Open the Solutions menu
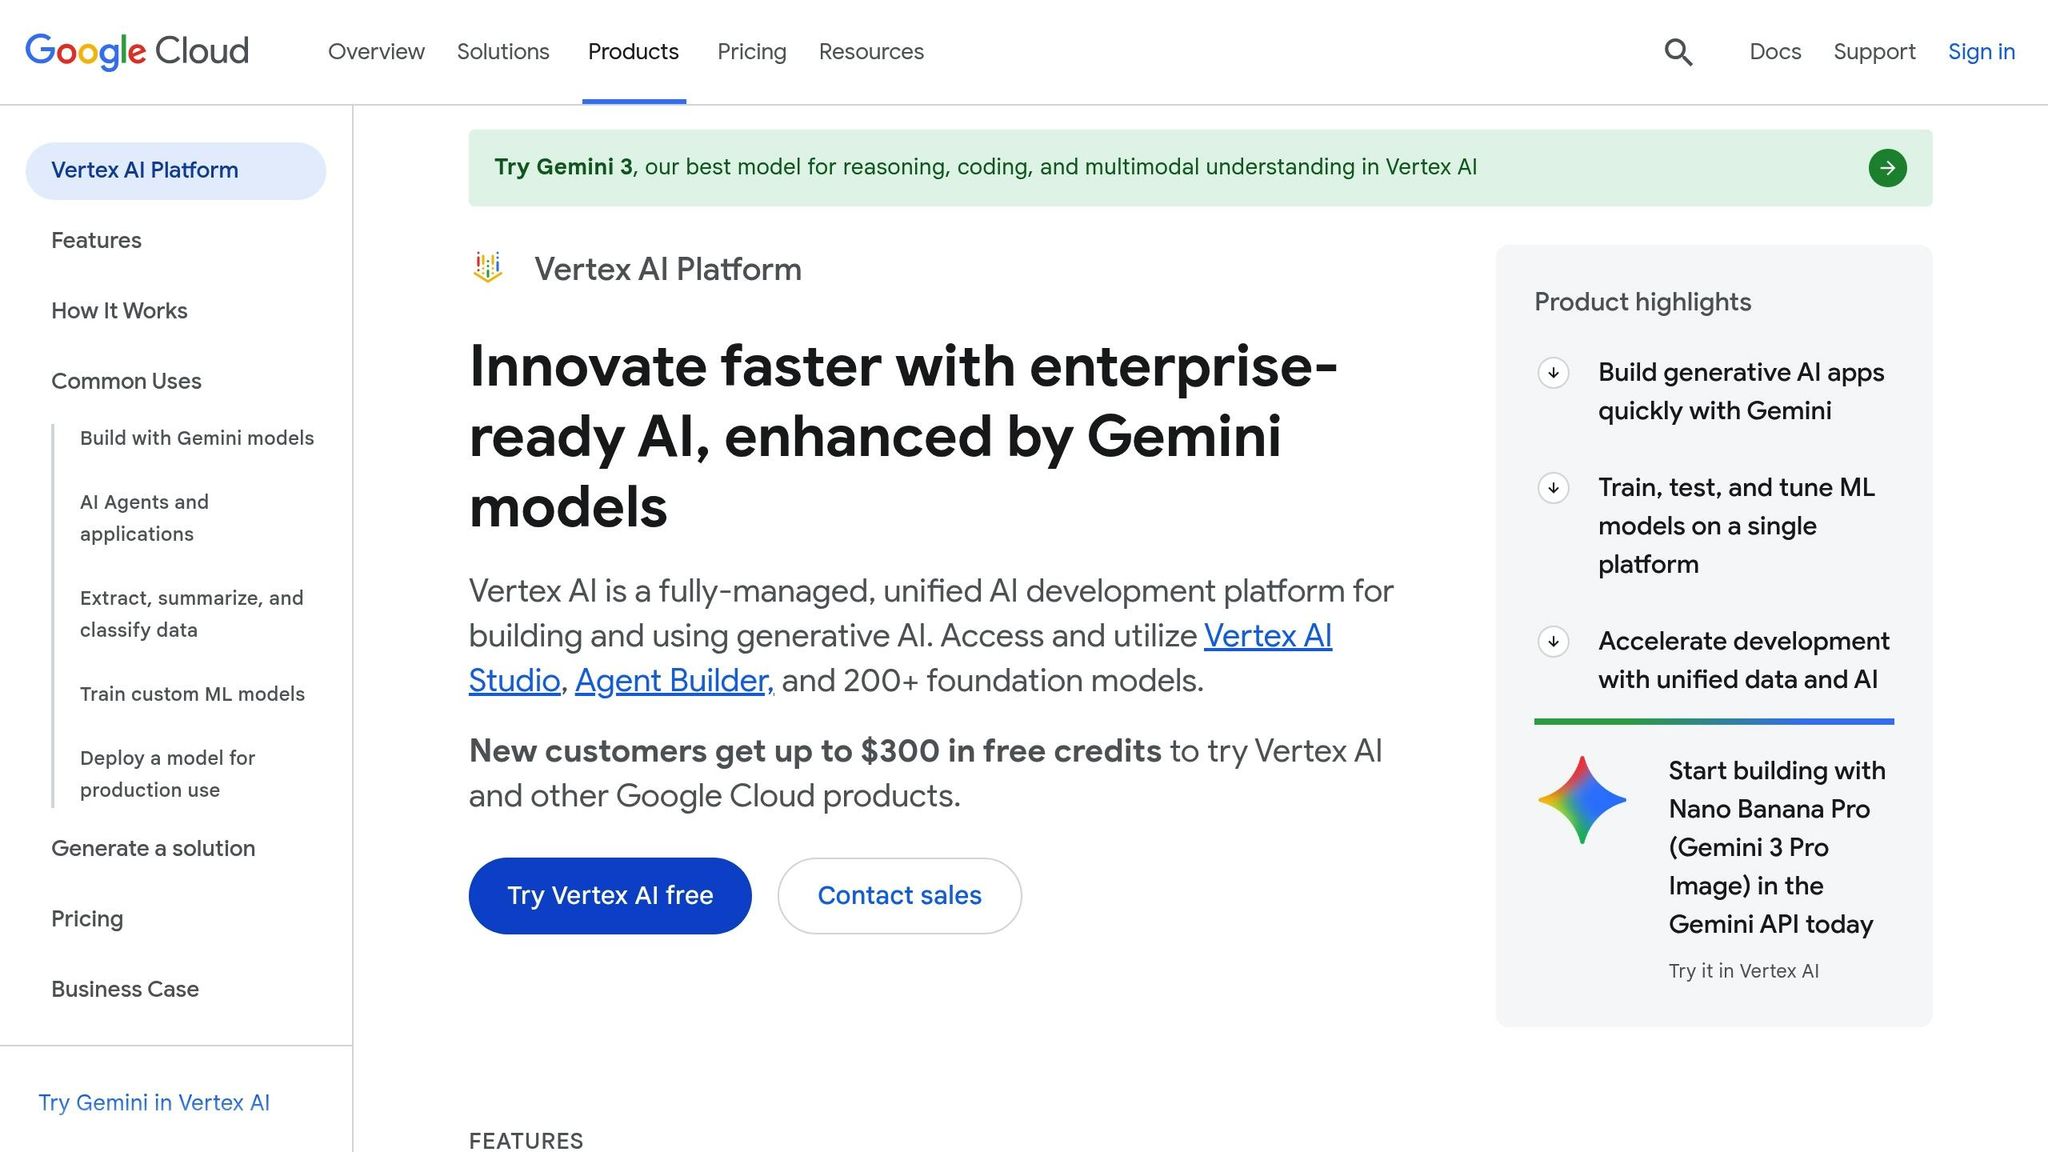Screen dimensions: 2048x1152 point(503,51)
